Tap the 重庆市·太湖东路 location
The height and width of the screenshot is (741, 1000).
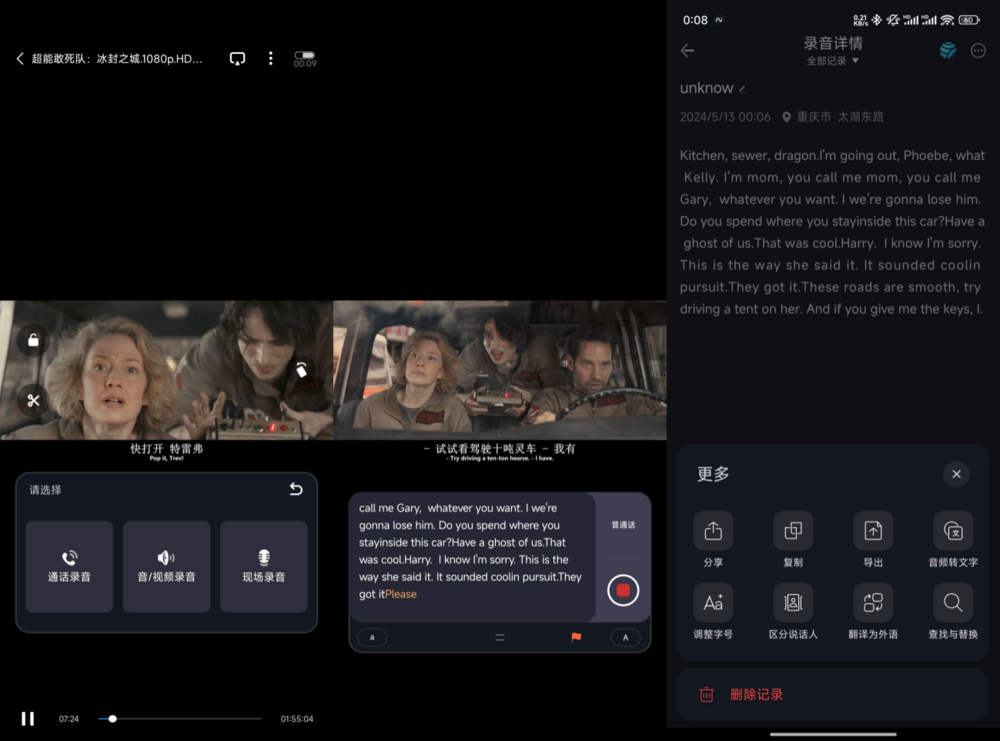[x=833, y=117]
